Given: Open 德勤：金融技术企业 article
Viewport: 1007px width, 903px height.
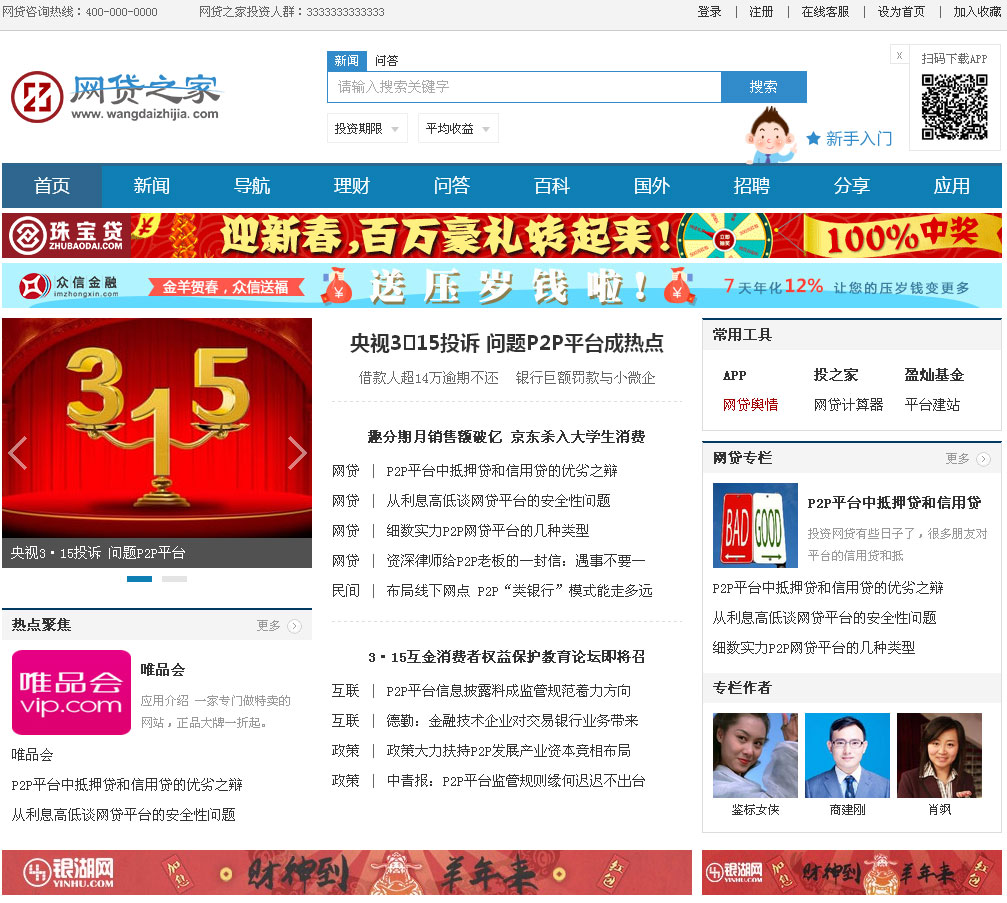Looking at the screenshot, I should pos(512,721).
